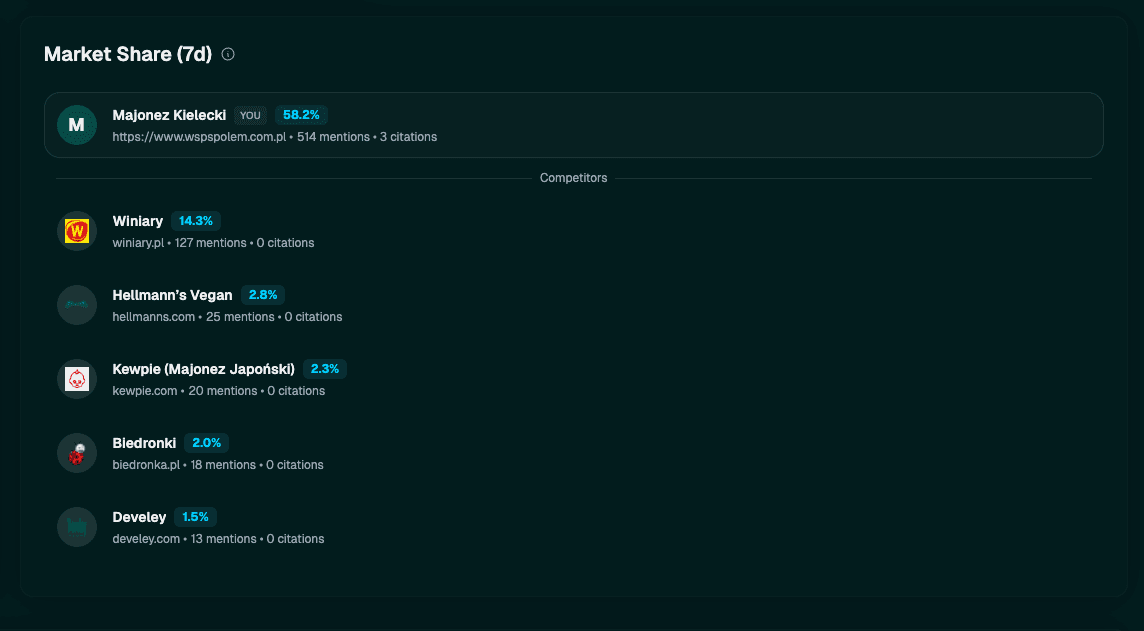Expand the Competitors section divider
The image size is (1144, 631).
point(573,178)
